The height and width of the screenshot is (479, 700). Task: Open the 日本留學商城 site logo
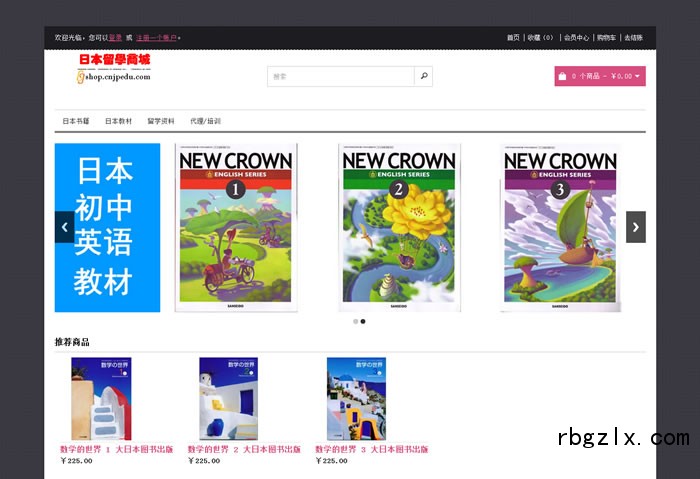click(x=114, y=68)
